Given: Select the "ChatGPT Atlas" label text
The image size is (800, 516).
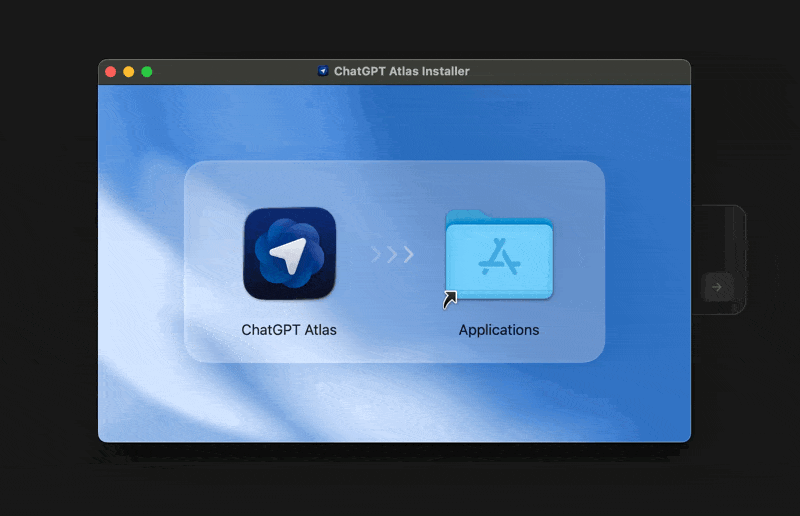Looking at the screenshot, I should 289,330.
